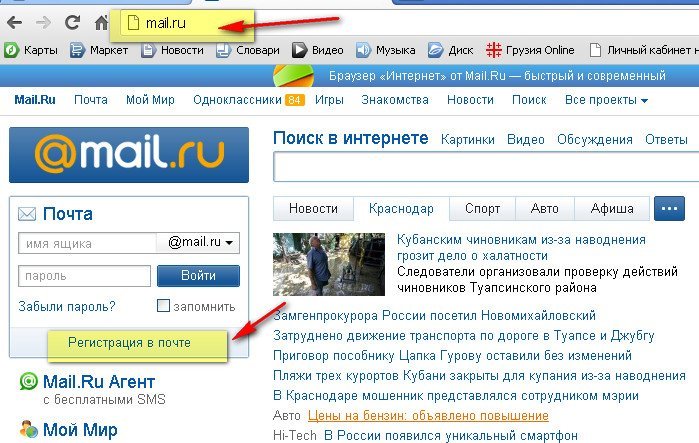Open the Карты bookmark icon
699x443 pixels.
coord(12,50)
